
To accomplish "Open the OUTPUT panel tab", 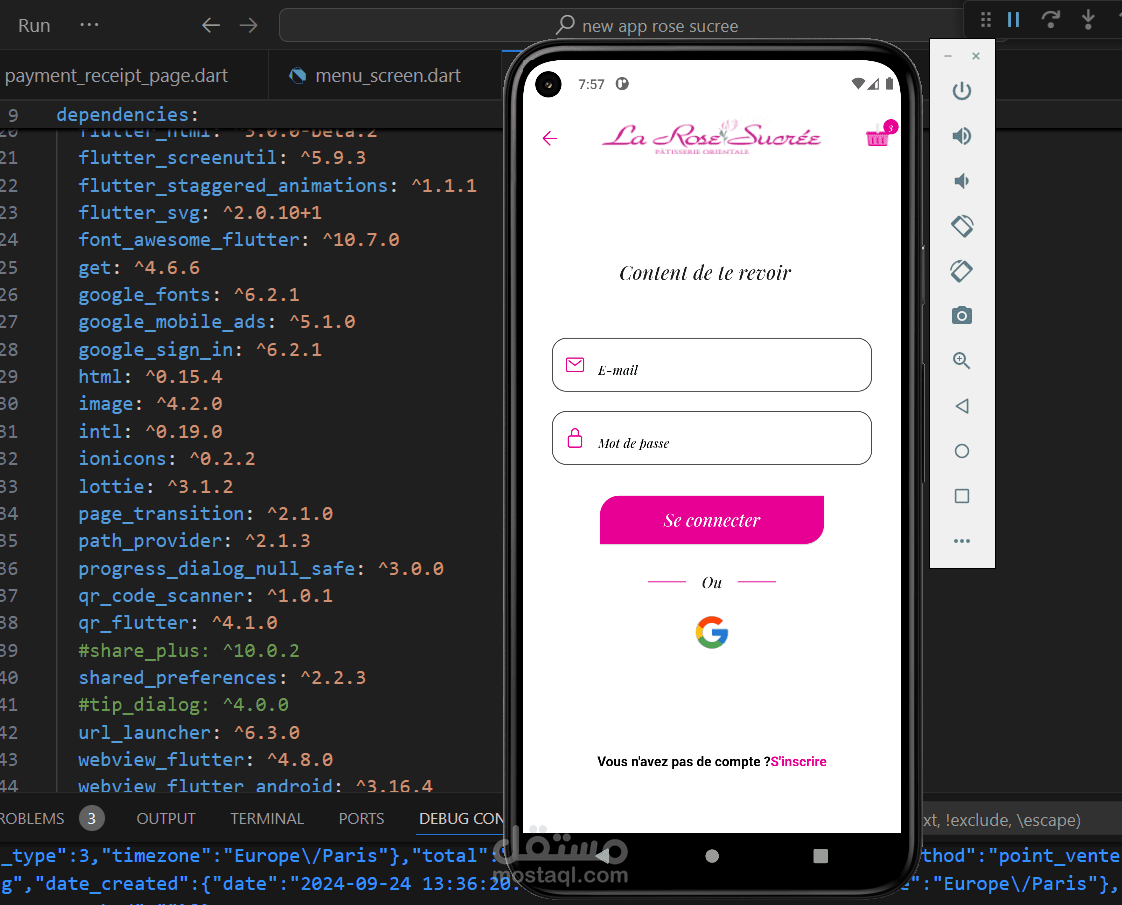I will [166, 818].
